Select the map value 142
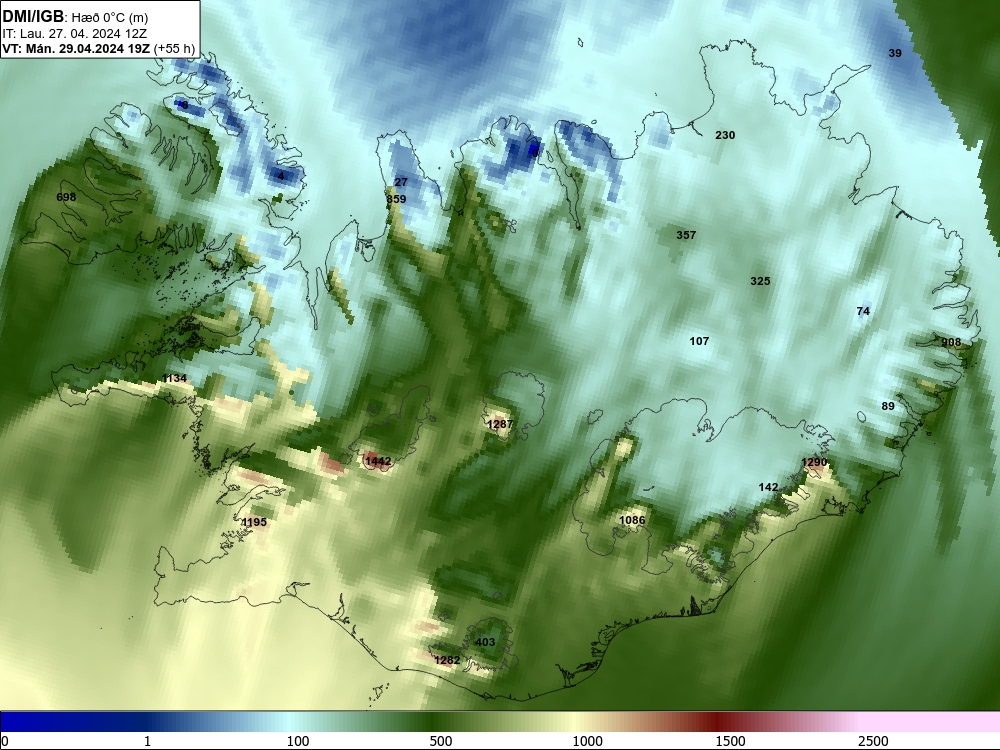 (768, 487)
